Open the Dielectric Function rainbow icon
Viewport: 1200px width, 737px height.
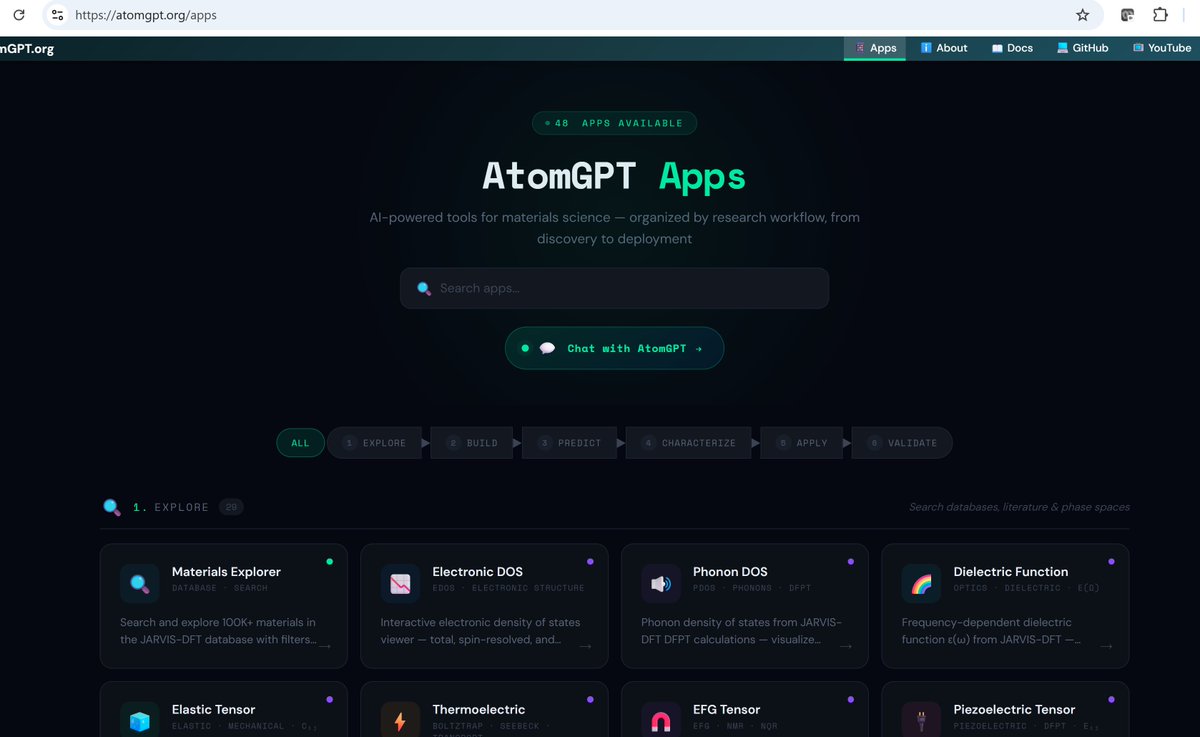tap(921, 584)
